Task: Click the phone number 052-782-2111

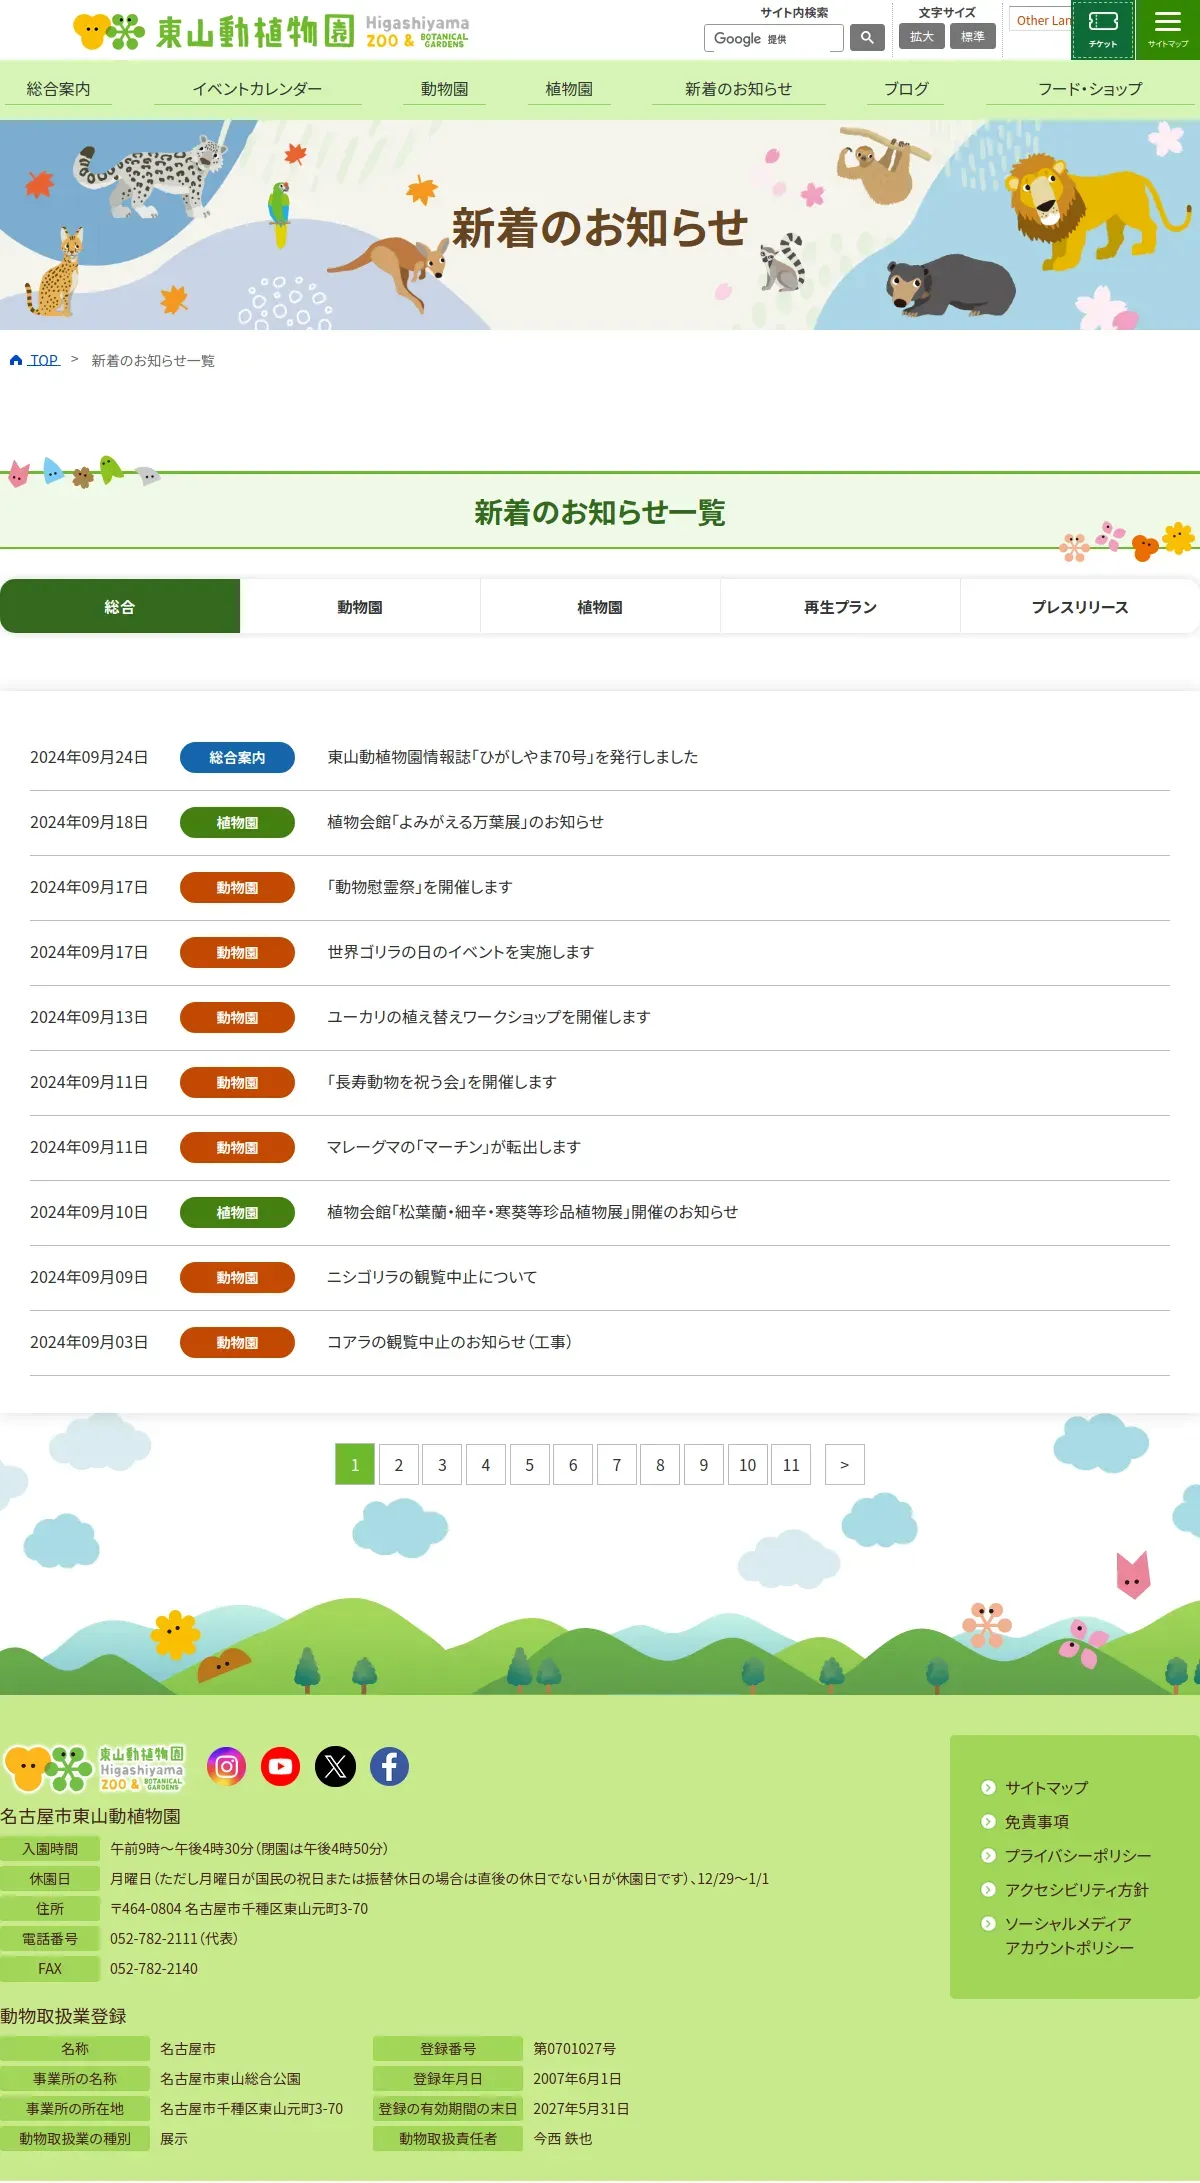Action: pos(154,1938)
